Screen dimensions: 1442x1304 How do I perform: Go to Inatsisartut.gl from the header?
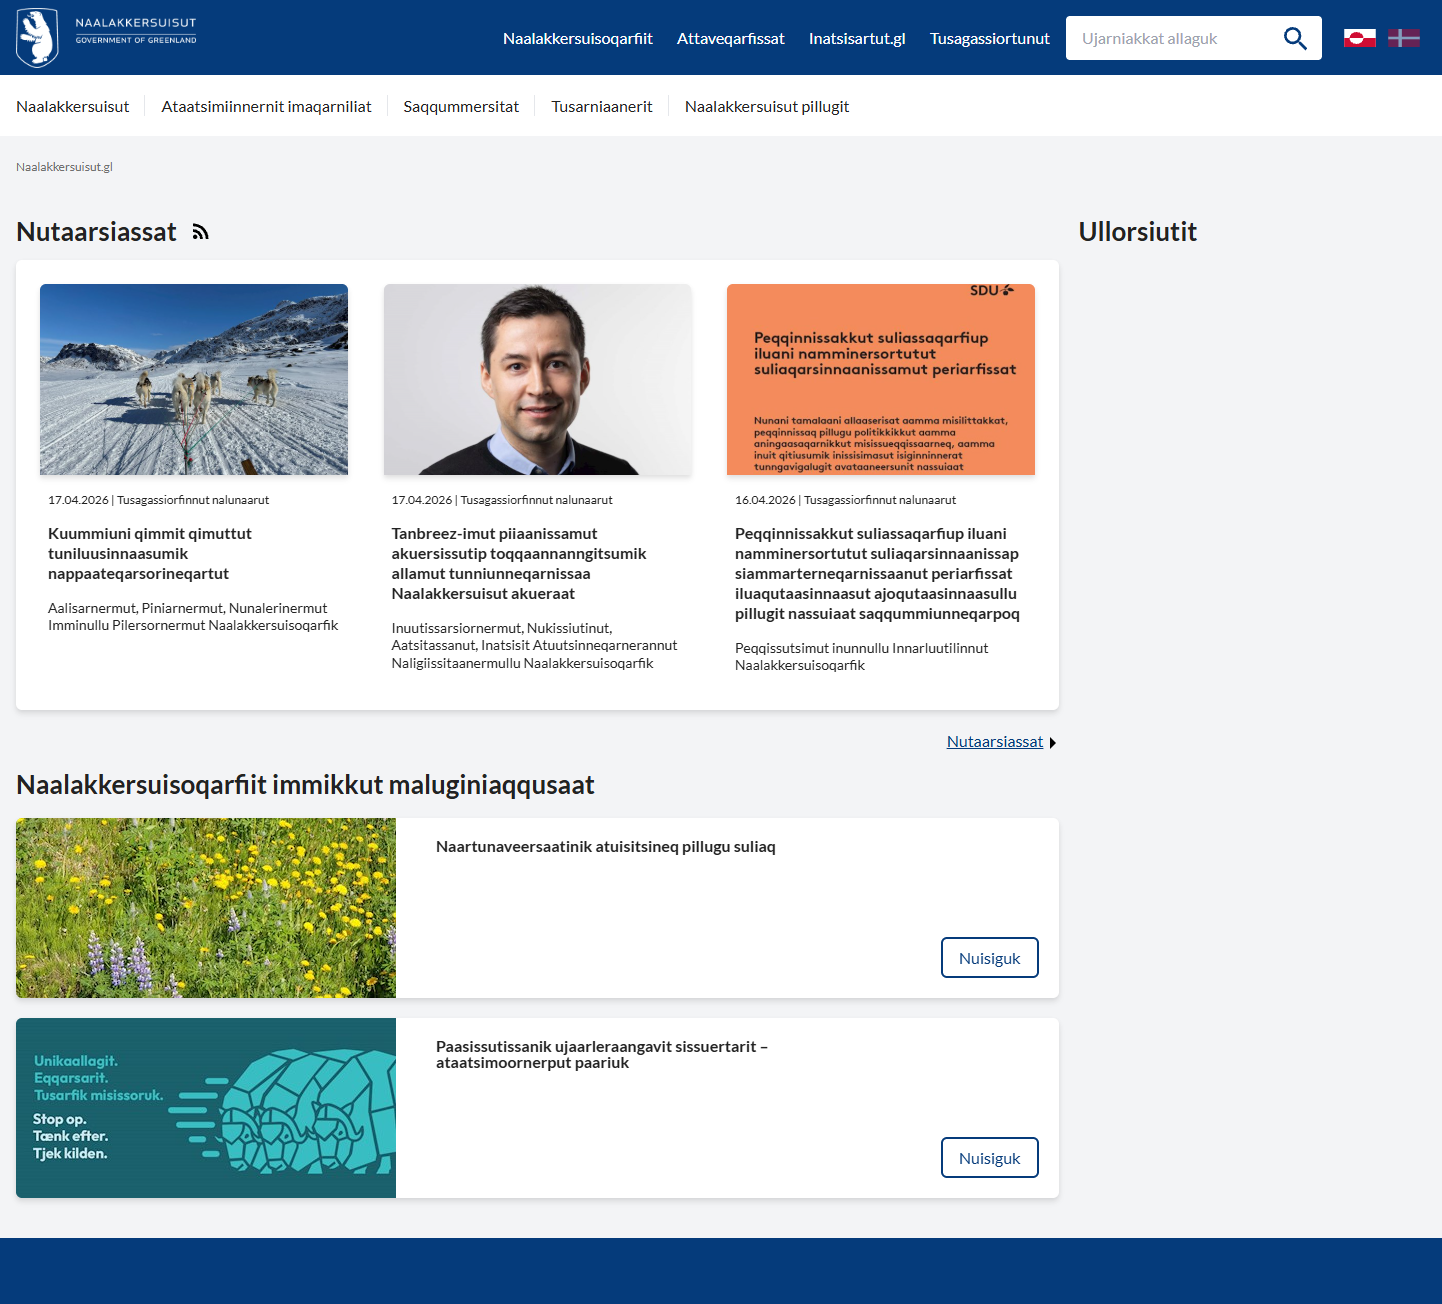click(857, 38)
